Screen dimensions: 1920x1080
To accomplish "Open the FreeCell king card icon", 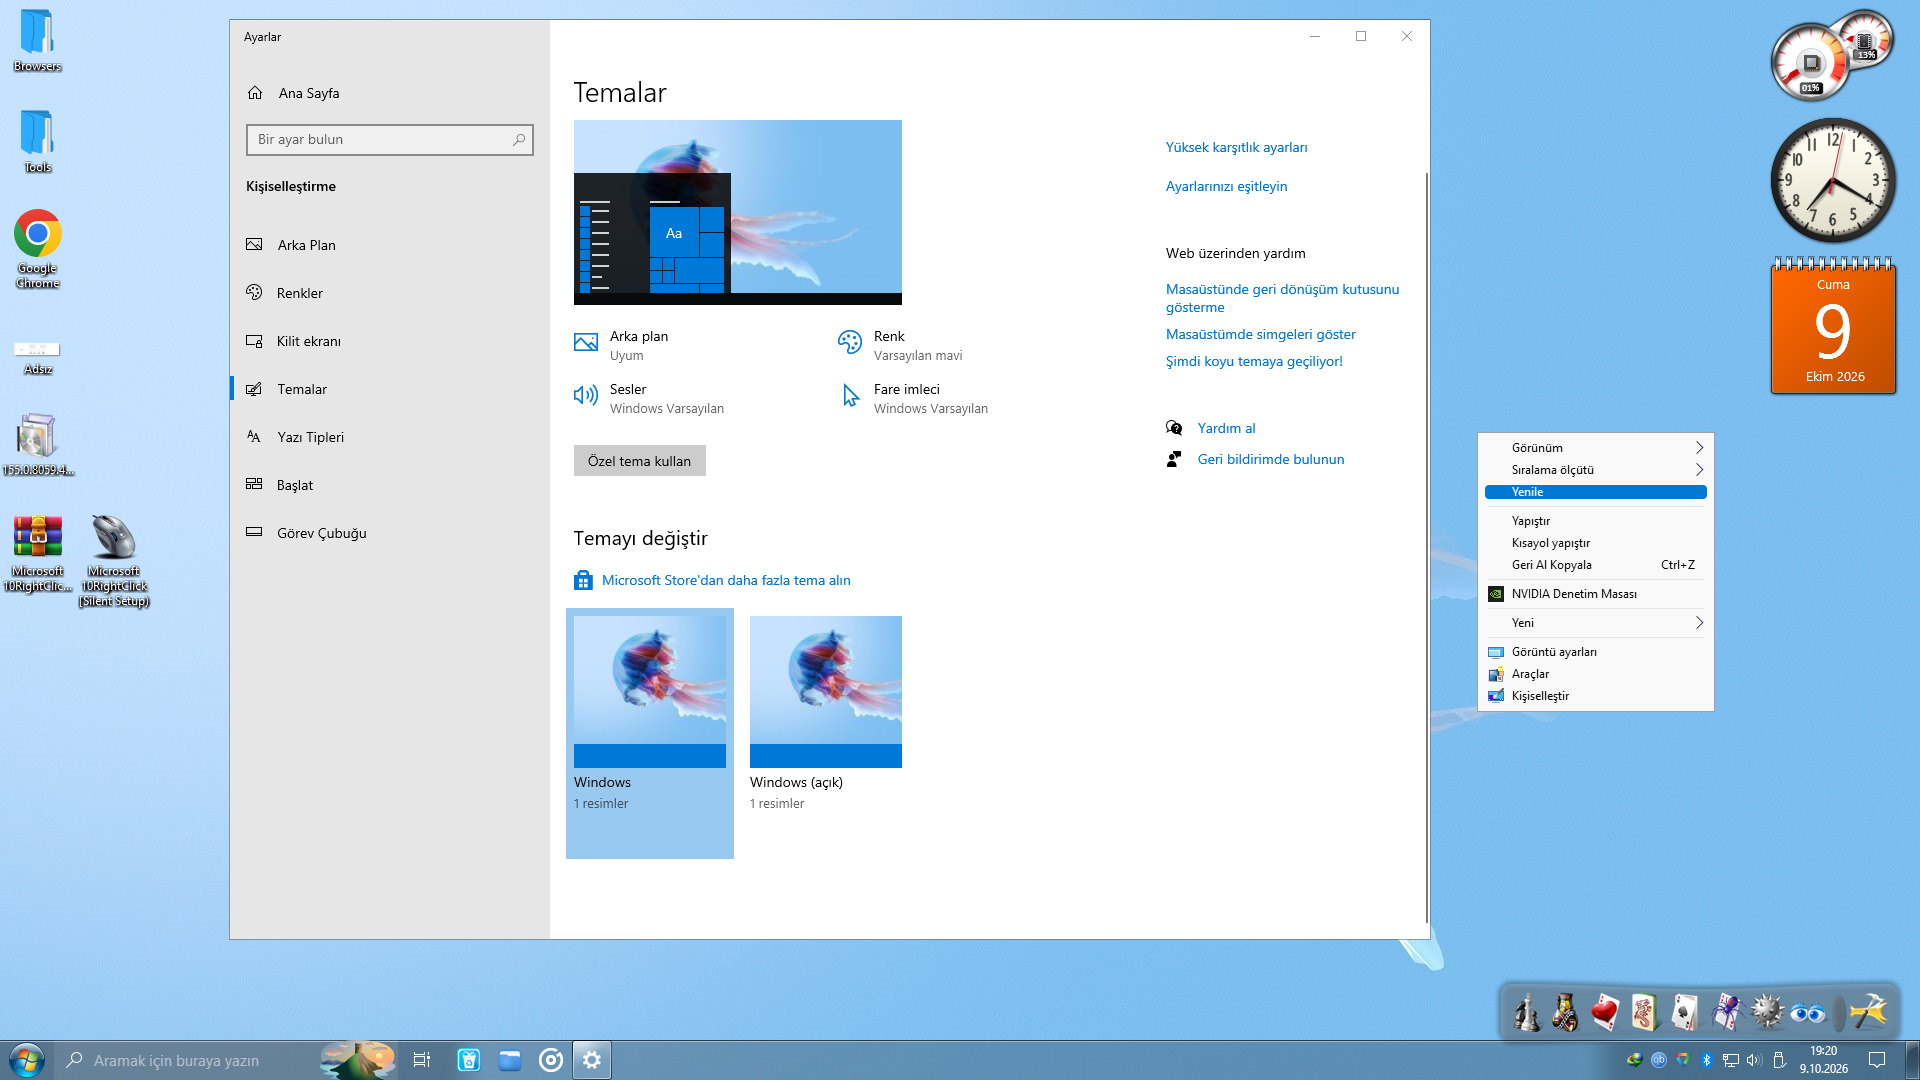I will click(1565, 1012).
